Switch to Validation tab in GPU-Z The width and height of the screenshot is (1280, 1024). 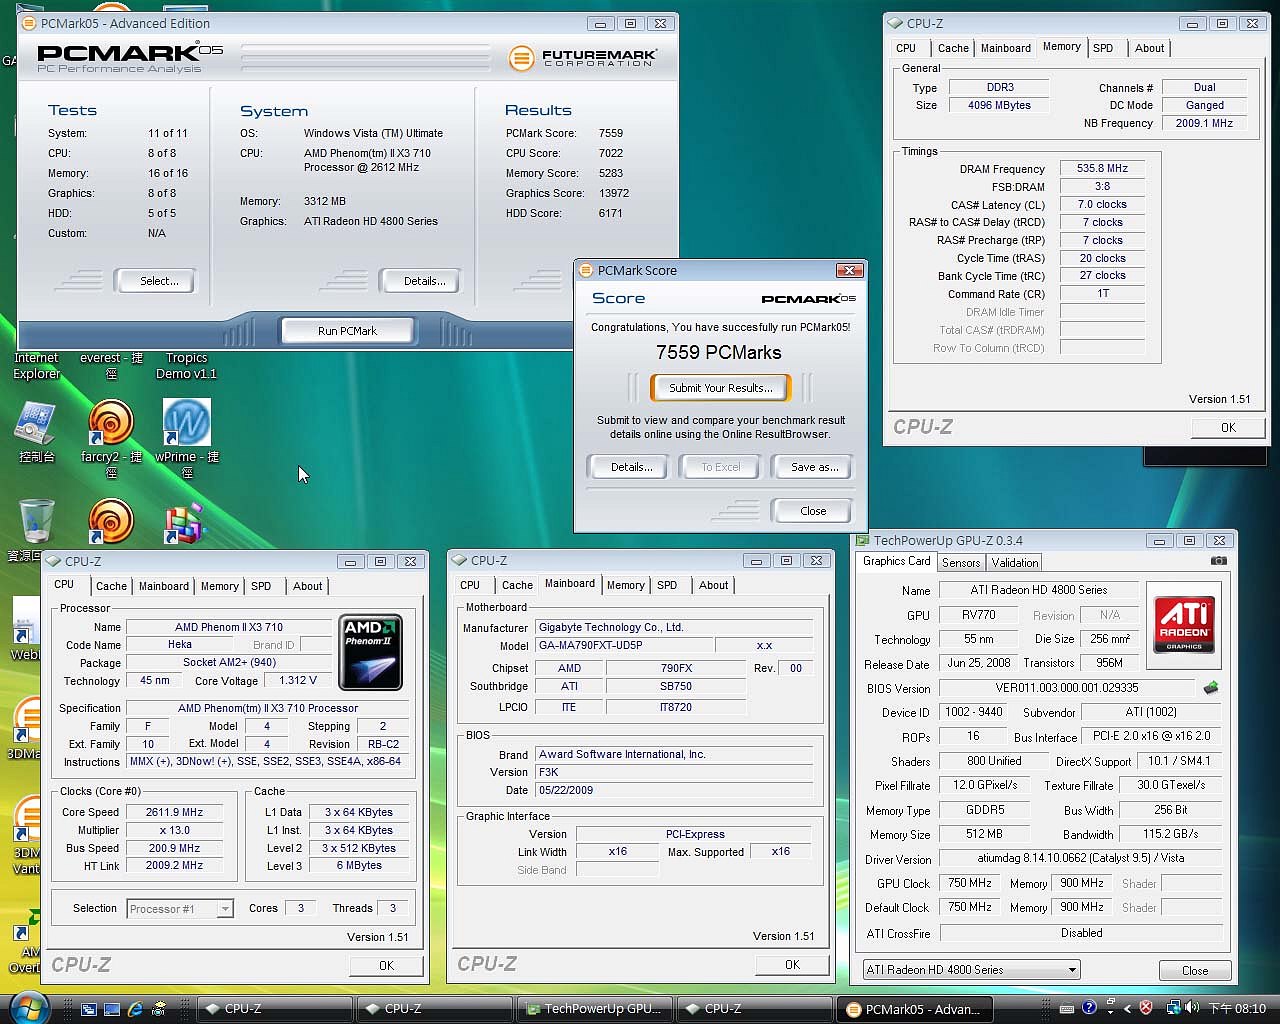click(x=1015, y=563)
